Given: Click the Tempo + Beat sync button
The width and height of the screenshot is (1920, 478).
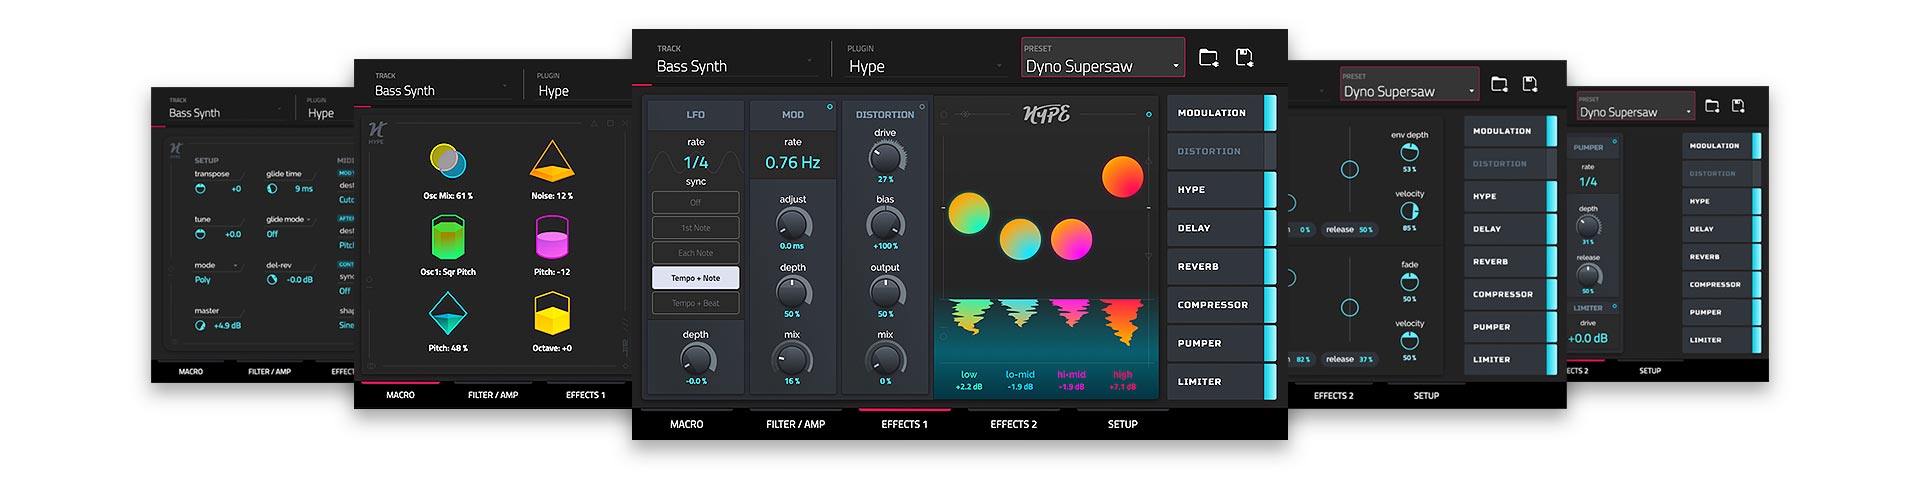Looking at the screenshot, I should point(695,303).
